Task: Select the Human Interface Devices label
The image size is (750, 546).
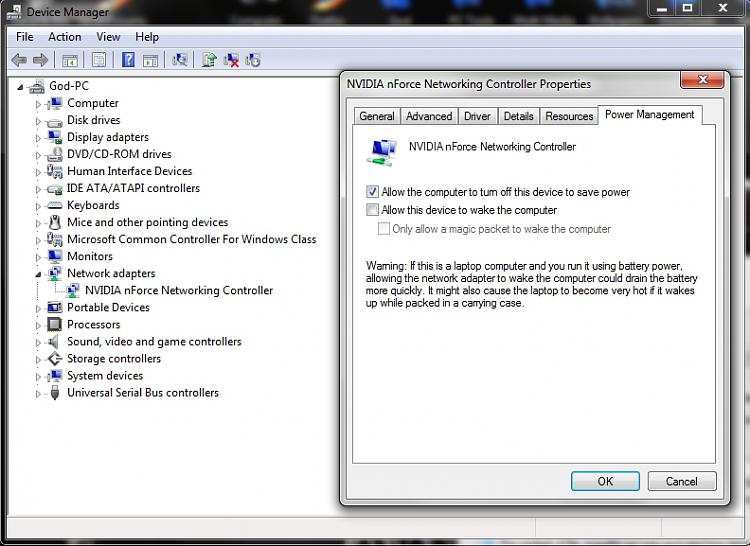Action: (130, 171)
